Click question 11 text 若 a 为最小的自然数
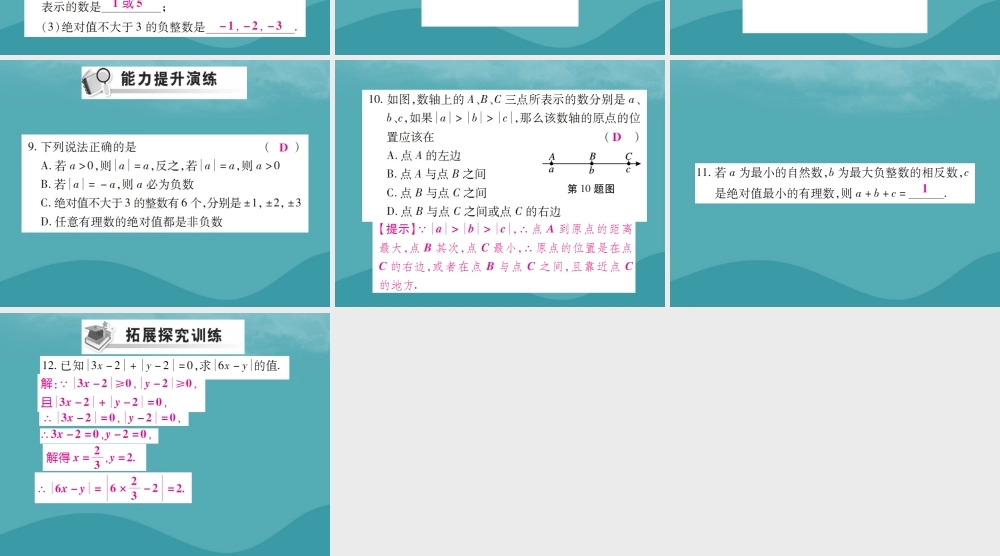The image size is (1000, 556). pos(833,182)
